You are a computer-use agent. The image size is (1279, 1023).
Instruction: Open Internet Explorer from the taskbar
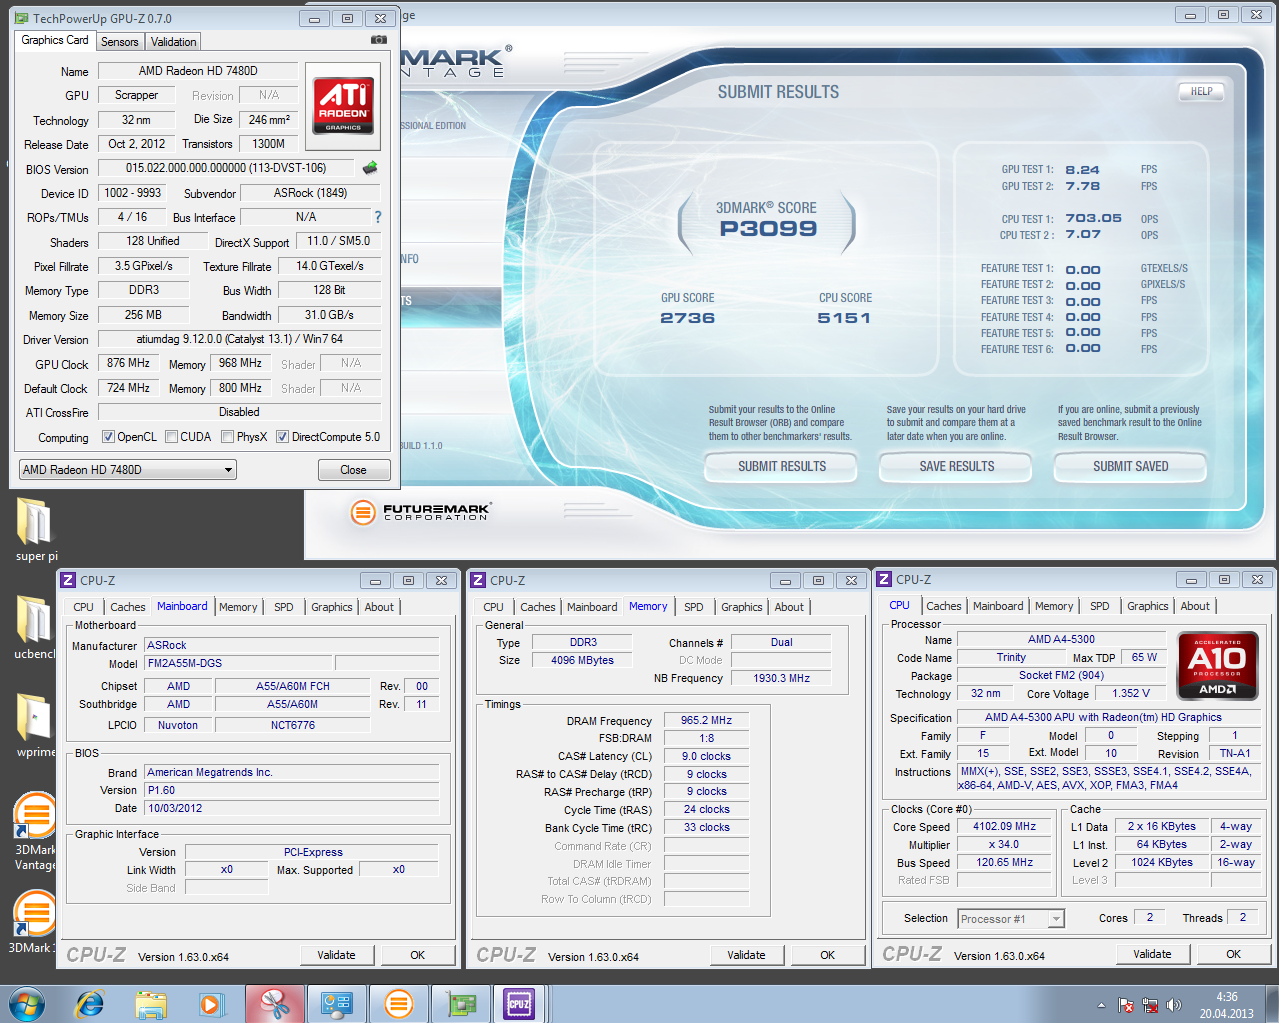point(90,1003)
